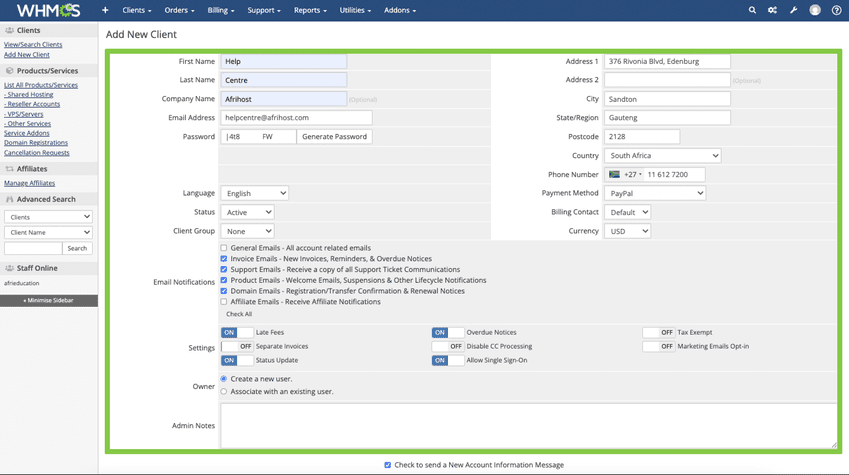Open the automation gears icon

click(x=772, y=10)
